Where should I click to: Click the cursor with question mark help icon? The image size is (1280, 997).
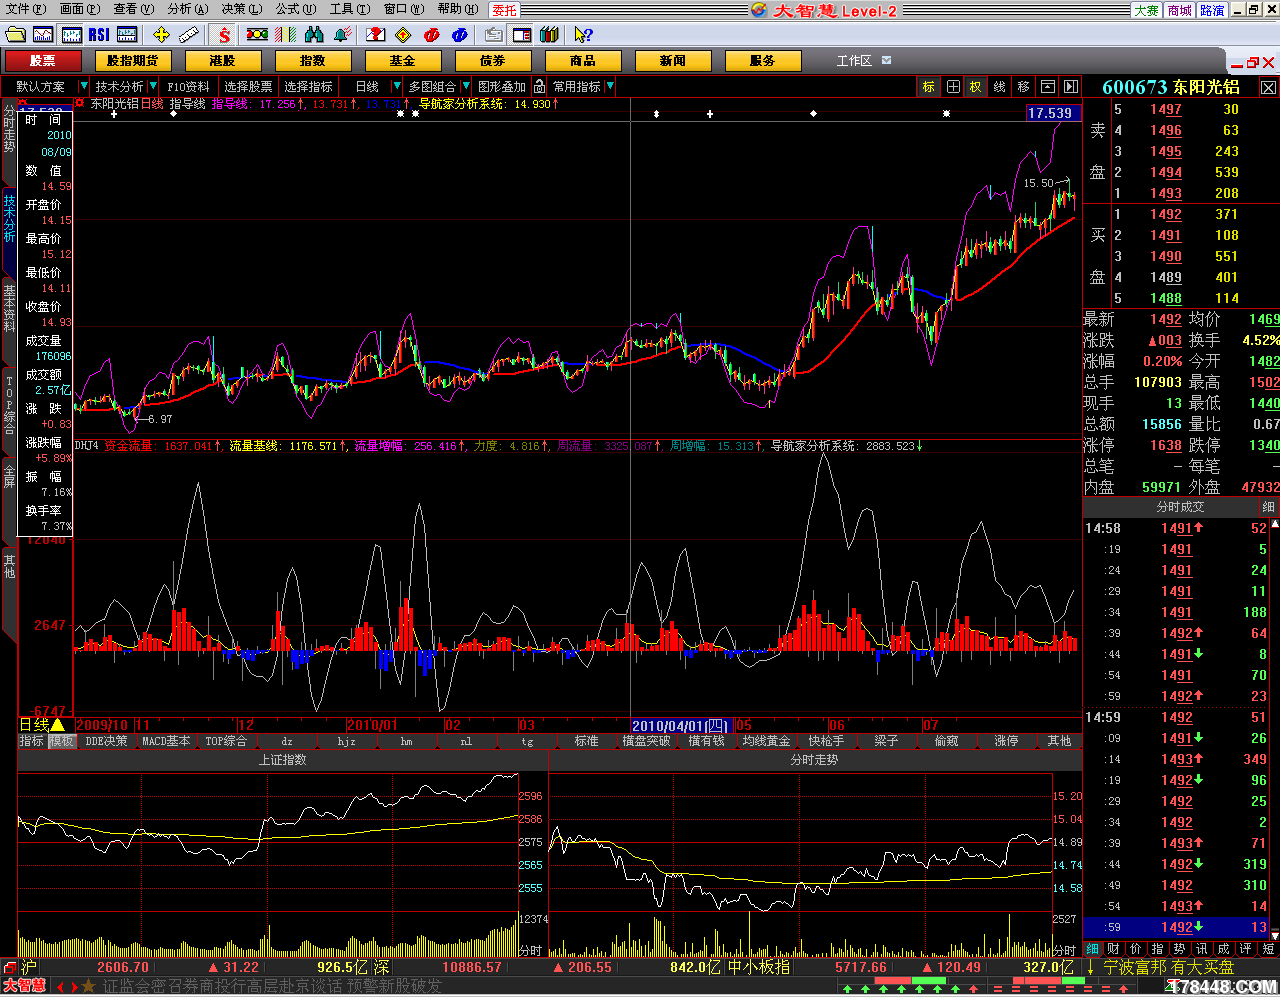tap(583, 35)
